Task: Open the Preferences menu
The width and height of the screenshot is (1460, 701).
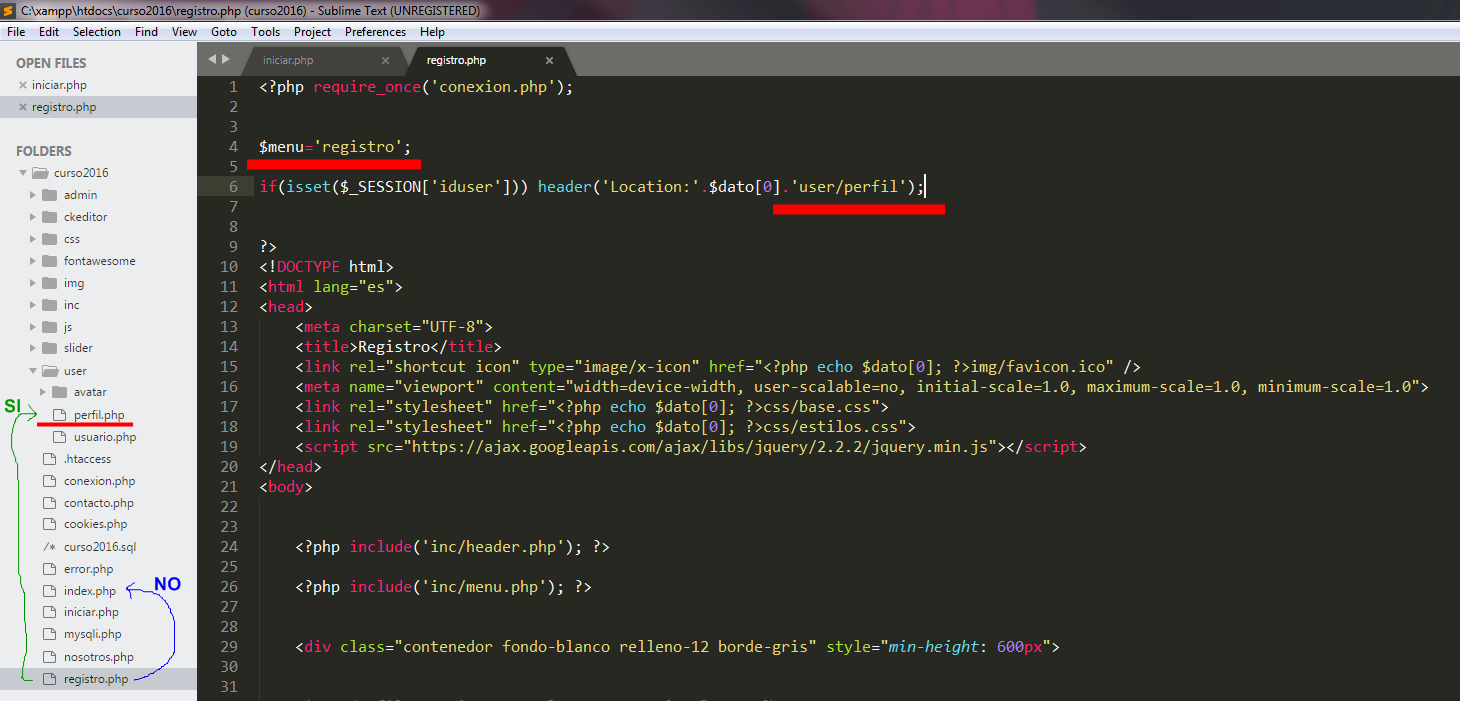Action: point(375,32)
